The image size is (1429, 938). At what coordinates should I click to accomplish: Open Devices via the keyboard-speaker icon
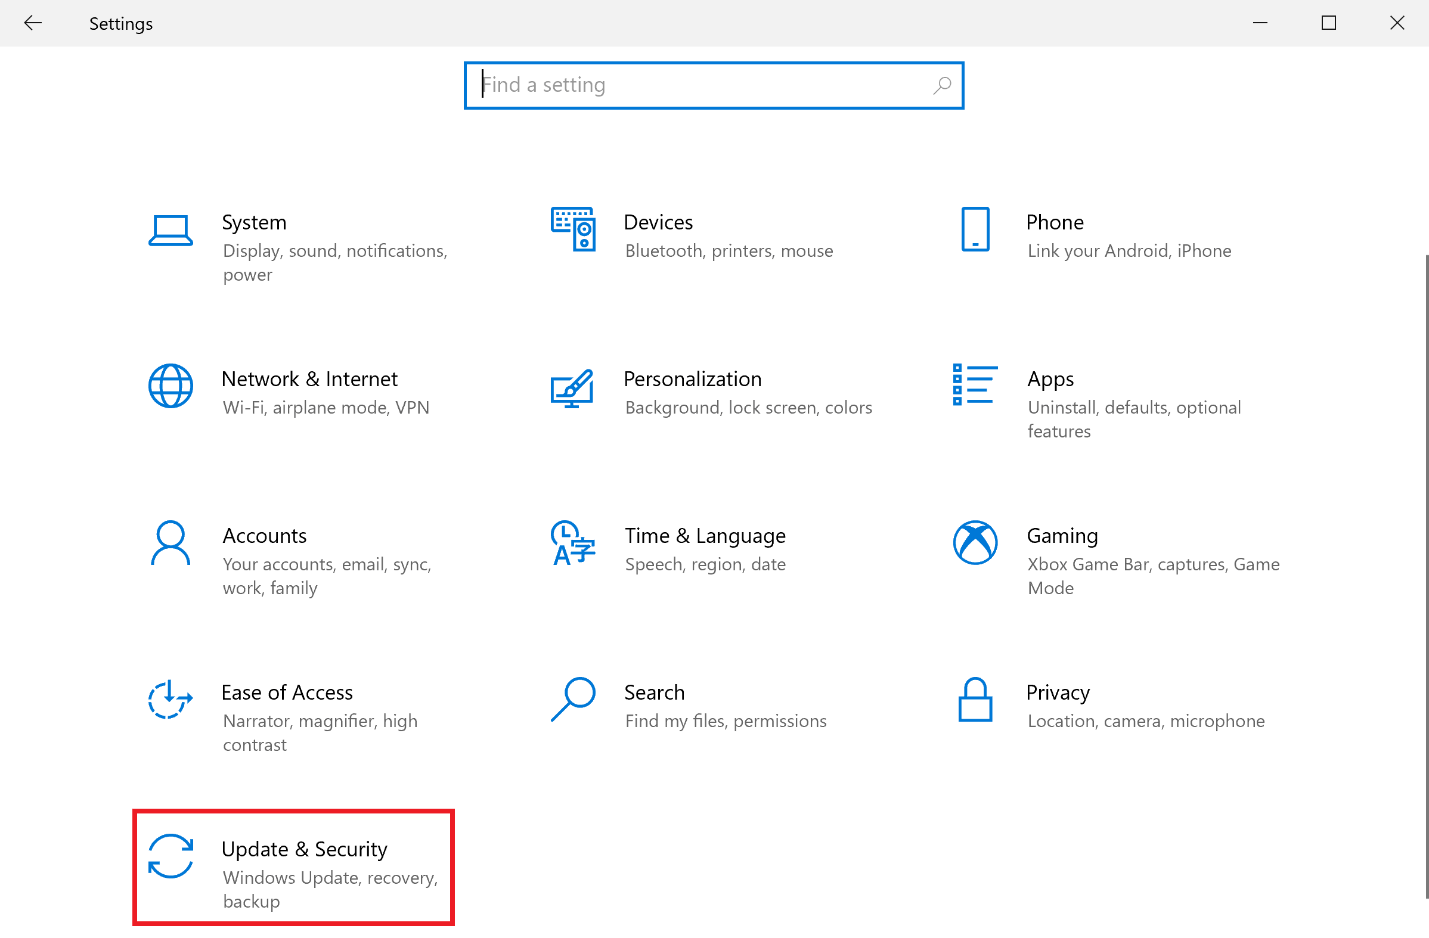point(573,229)
